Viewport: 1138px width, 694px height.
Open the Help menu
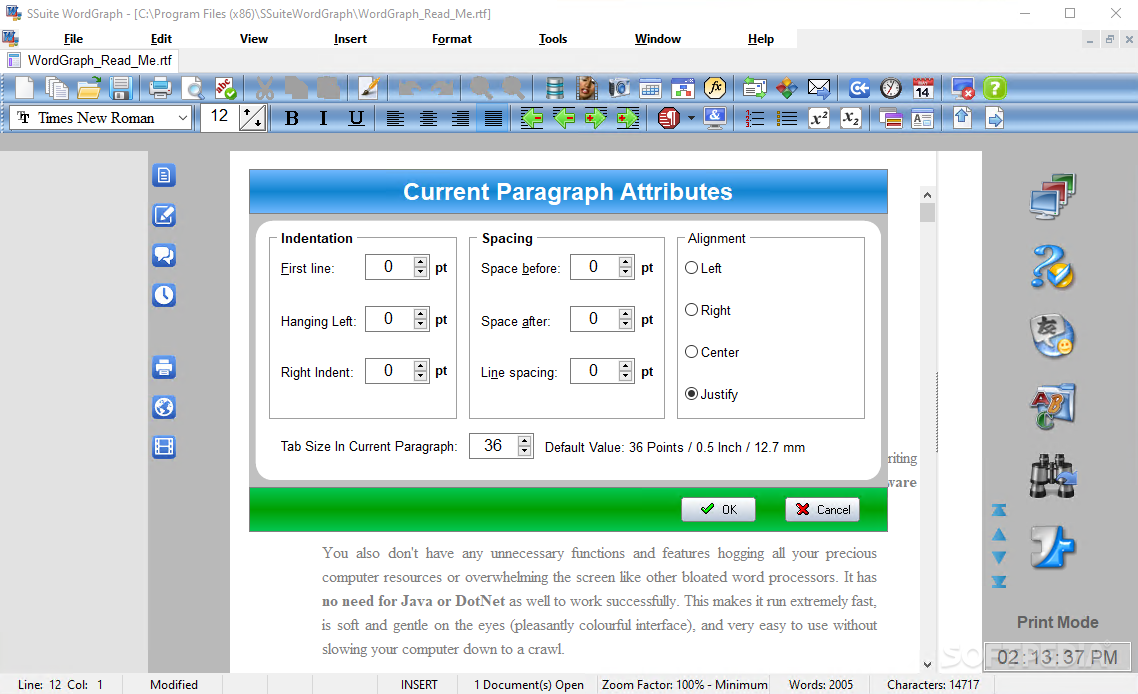coord(761,39)
